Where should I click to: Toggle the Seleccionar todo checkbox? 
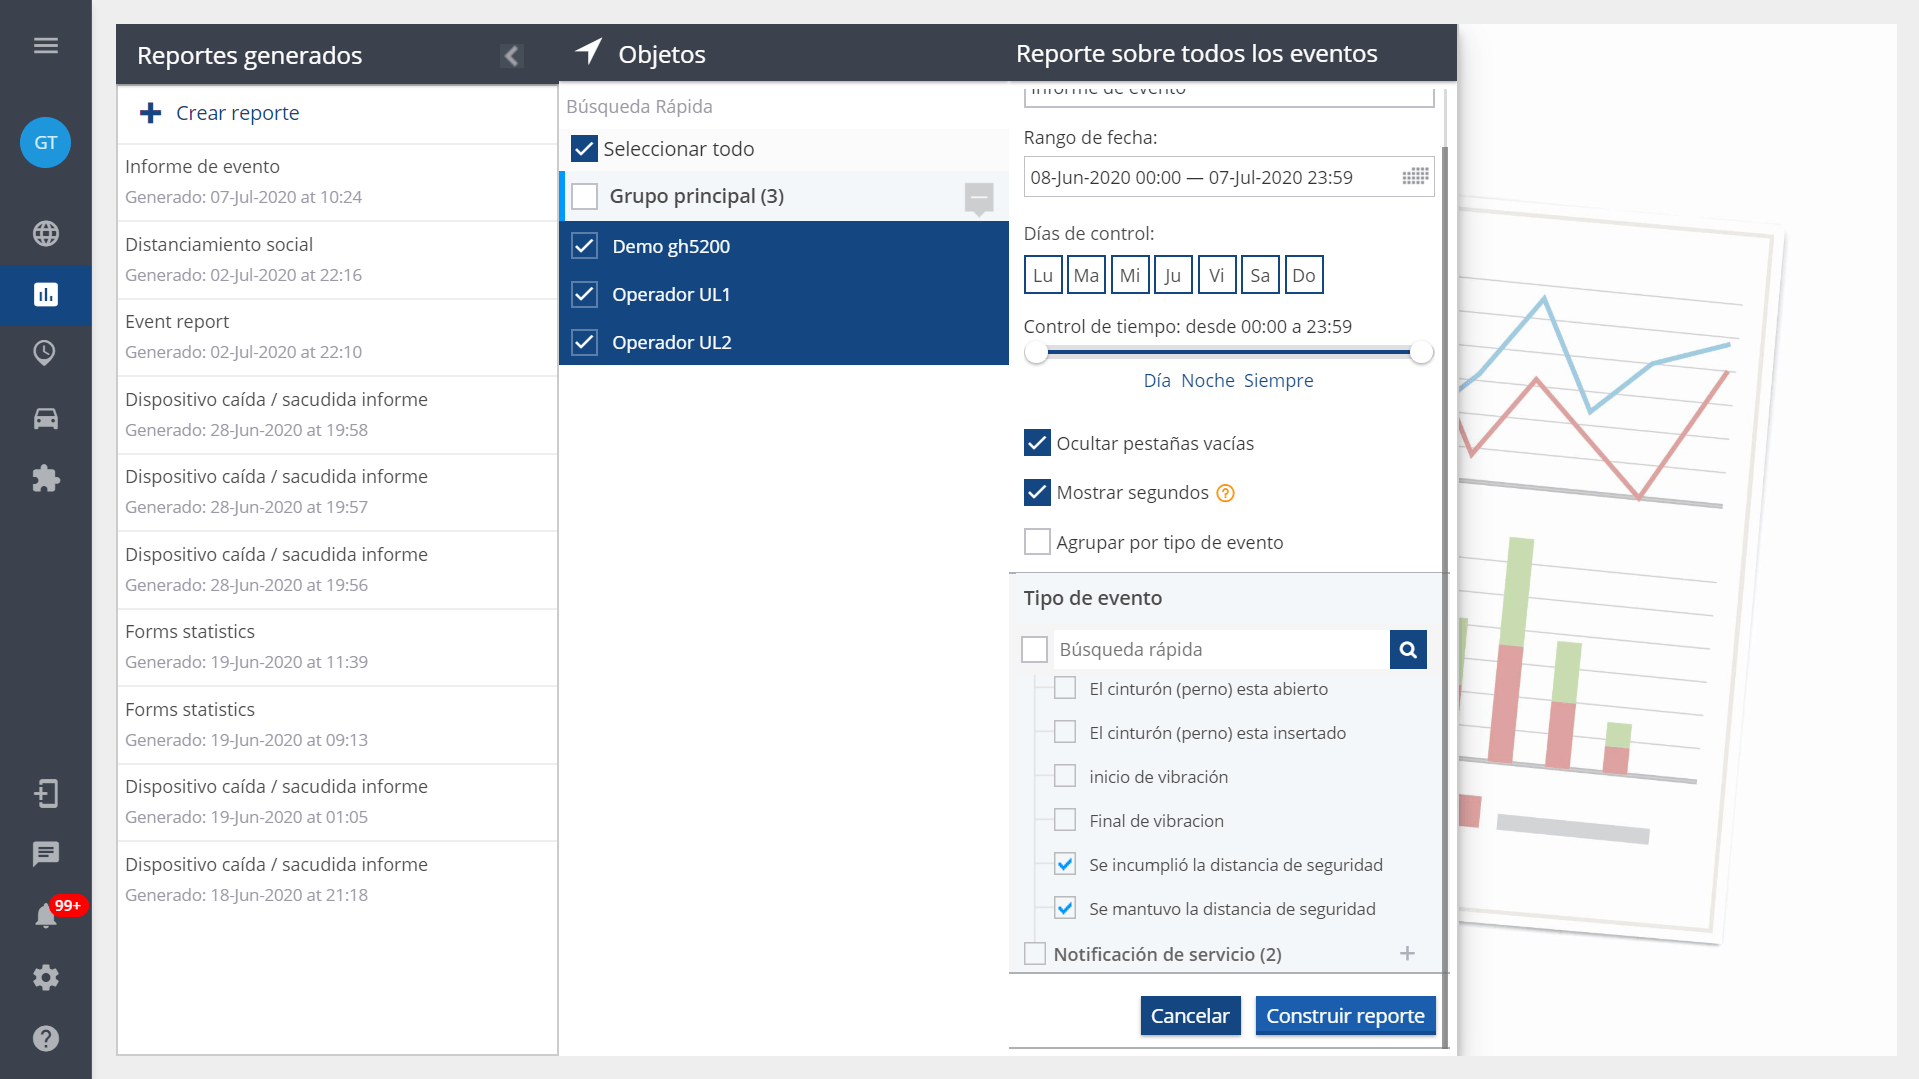click(584, 149)
